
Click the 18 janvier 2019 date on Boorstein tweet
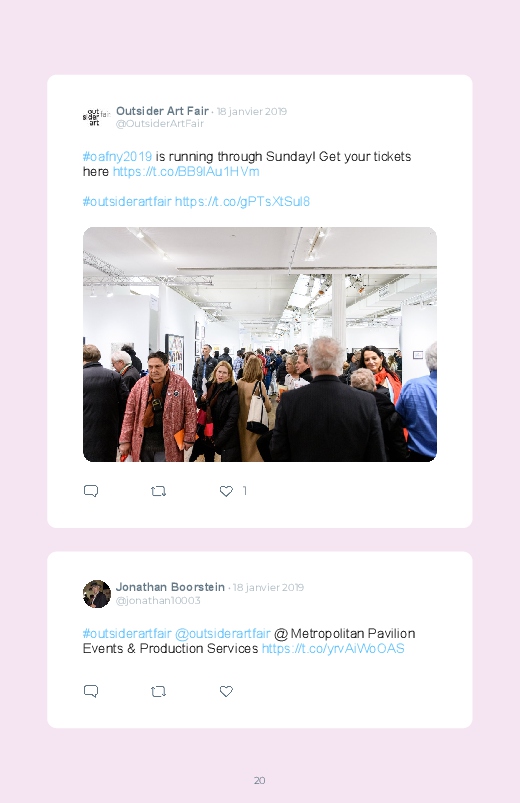point(268,587)
